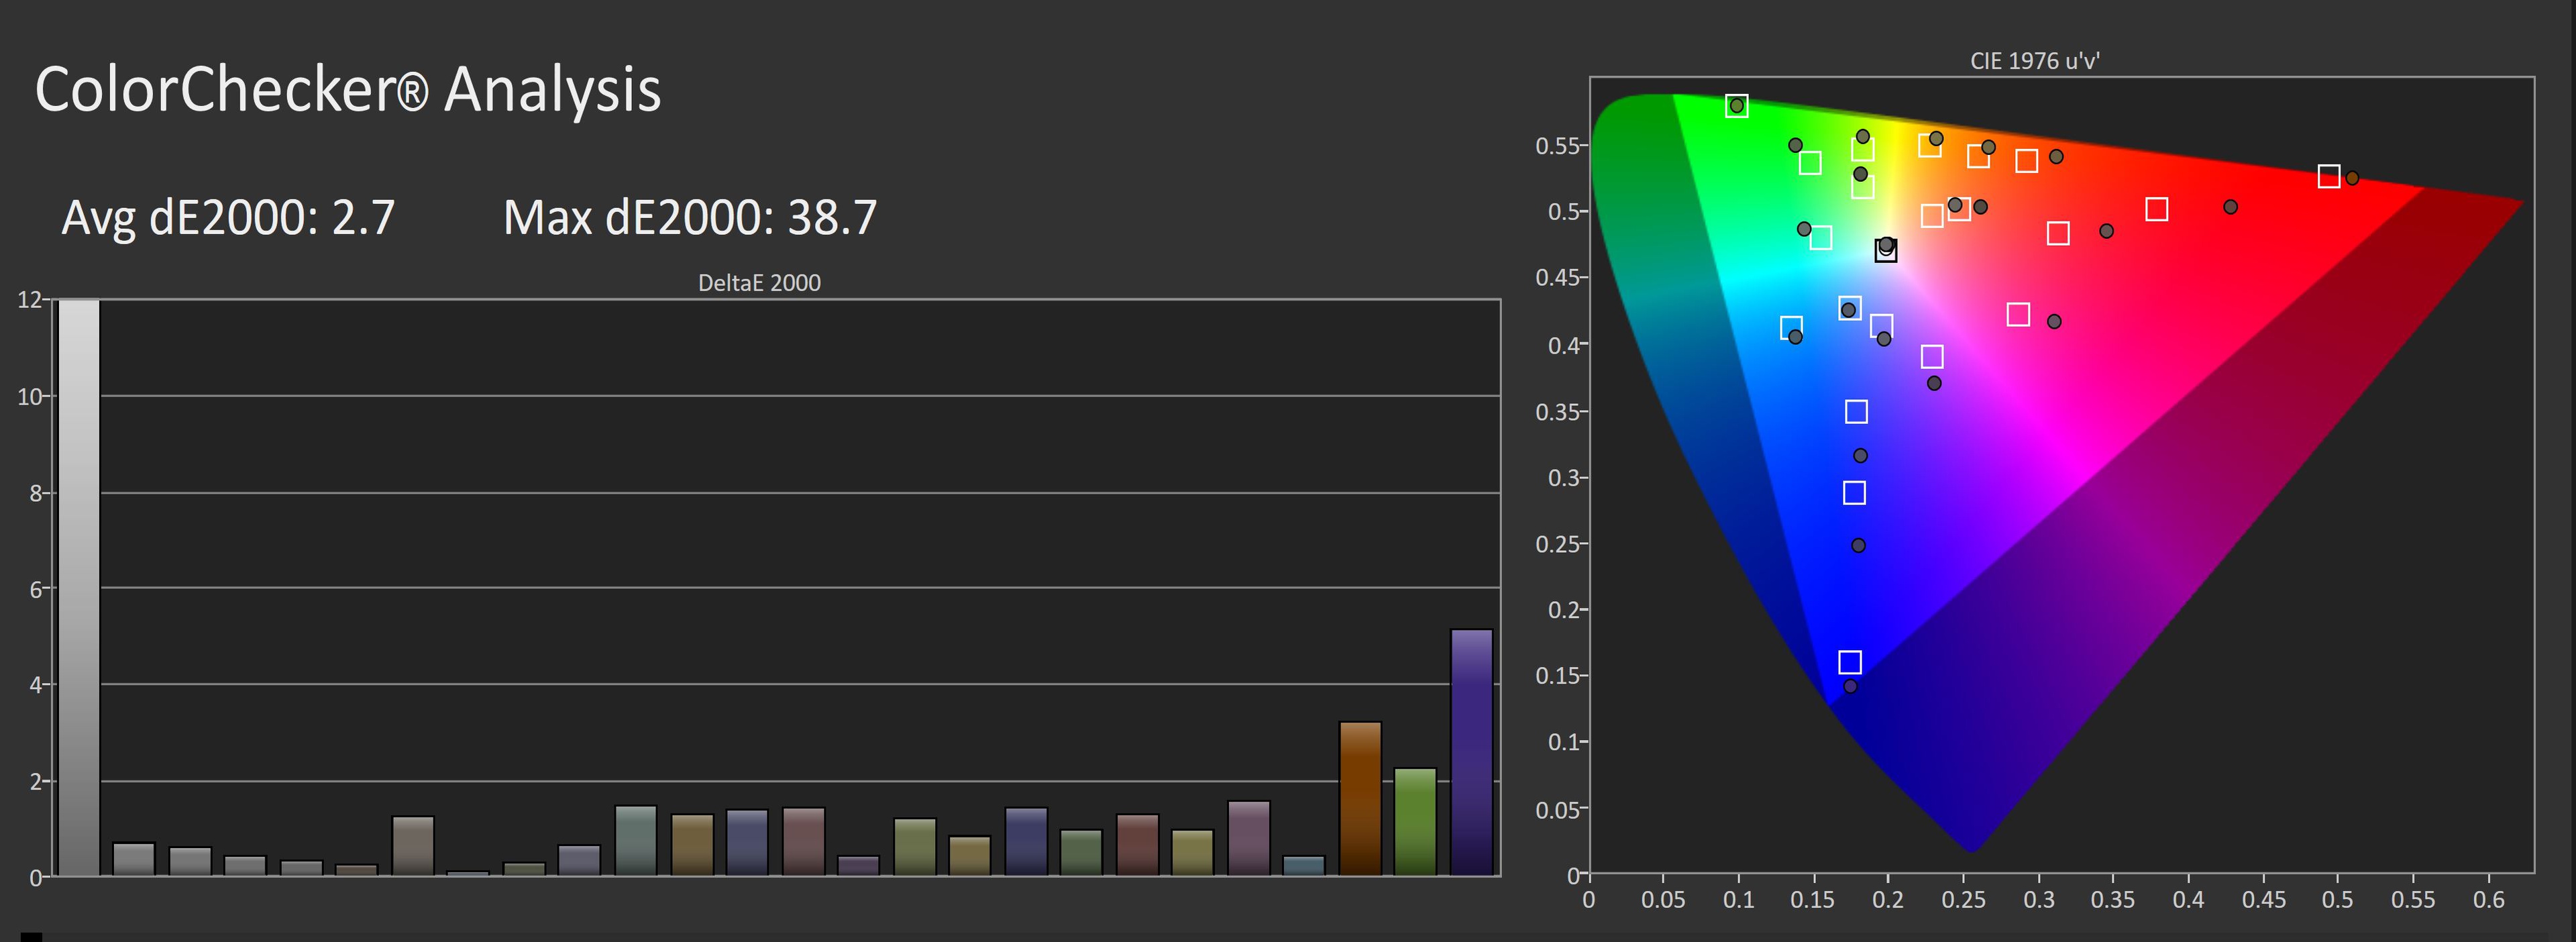Click the tall white bar in DeltaE chart

(x=79, y=587)
